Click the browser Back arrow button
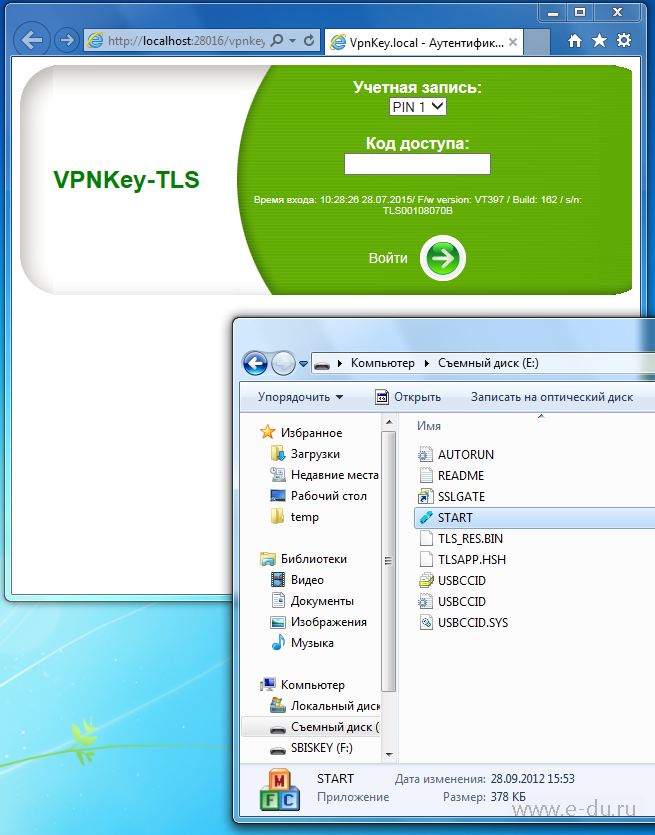Screen dimensions: 655x835 click(x=32, y=40)
